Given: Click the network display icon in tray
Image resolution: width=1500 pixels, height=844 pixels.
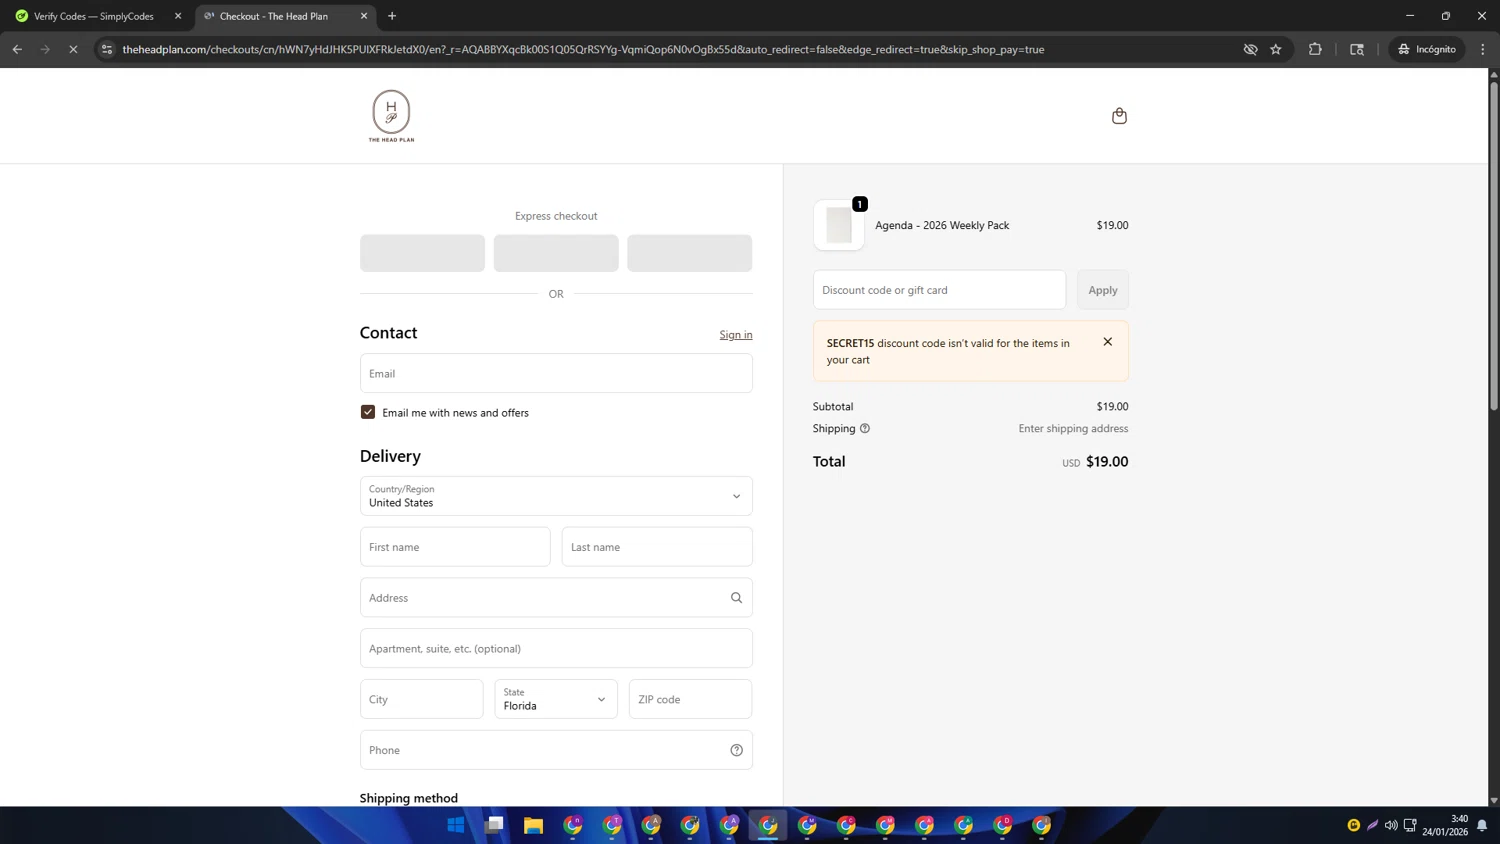Looking at the screenshot, I should coord(1410,825).
